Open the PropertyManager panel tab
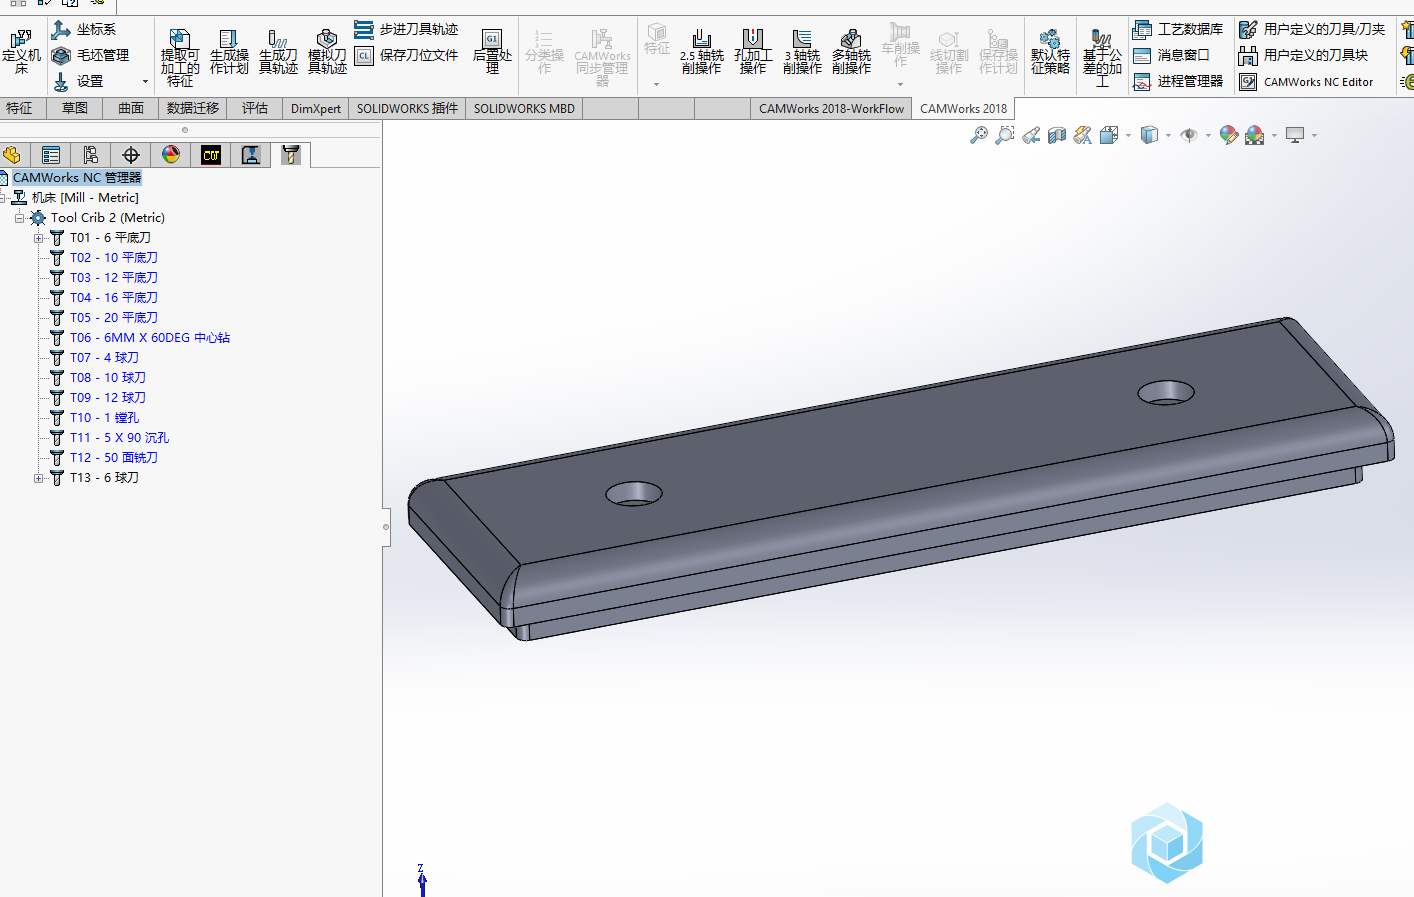The width and height of the screenshot is (1414, 897). (51, 155)
